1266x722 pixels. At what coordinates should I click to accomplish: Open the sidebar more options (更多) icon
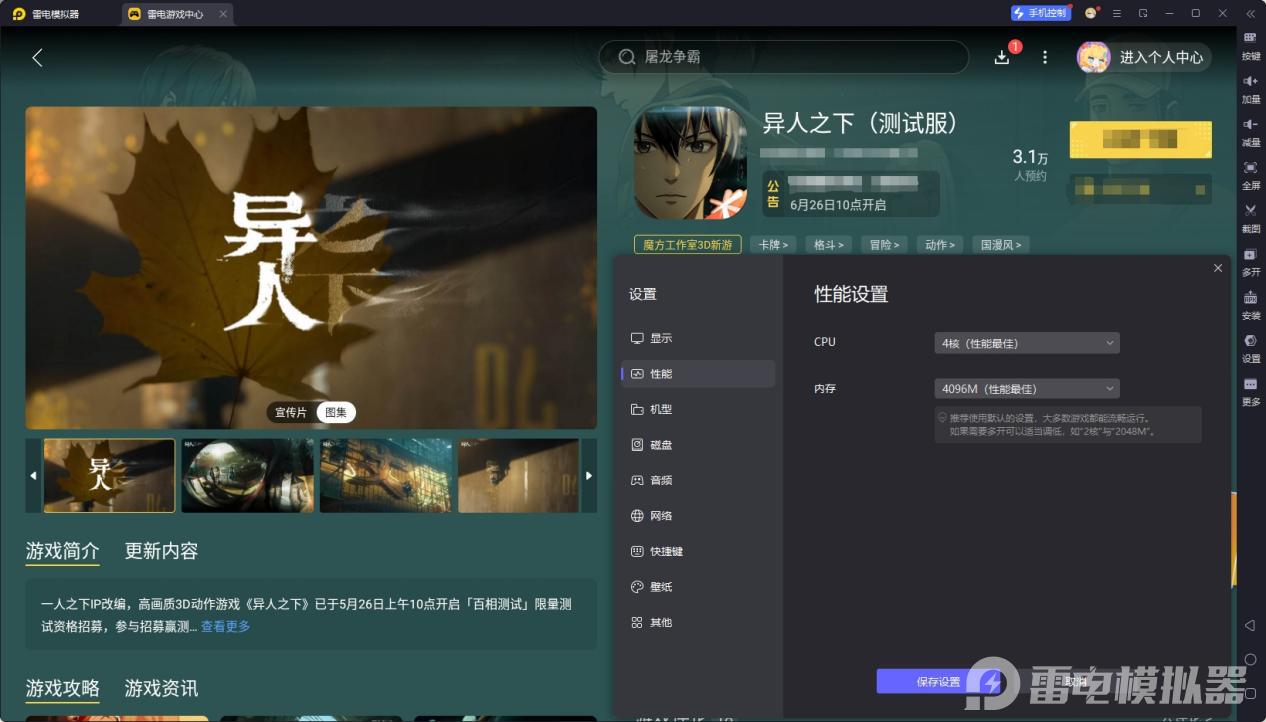pos(1250,392)
